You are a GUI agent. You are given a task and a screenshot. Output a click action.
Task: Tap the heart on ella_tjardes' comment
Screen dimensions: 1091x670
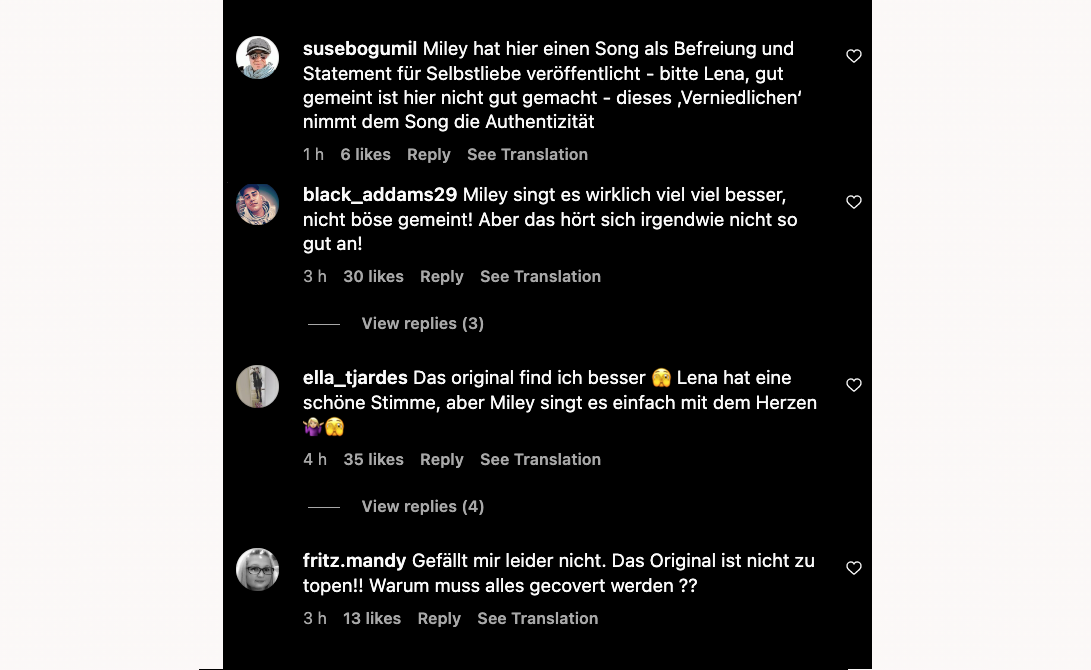tap(854, 385)
